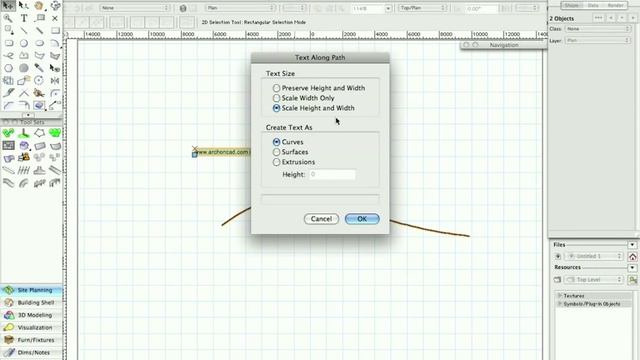The image size is (640, 360).
Task: Select the Oval drawing tool
Action: click(x=39, y=43)
